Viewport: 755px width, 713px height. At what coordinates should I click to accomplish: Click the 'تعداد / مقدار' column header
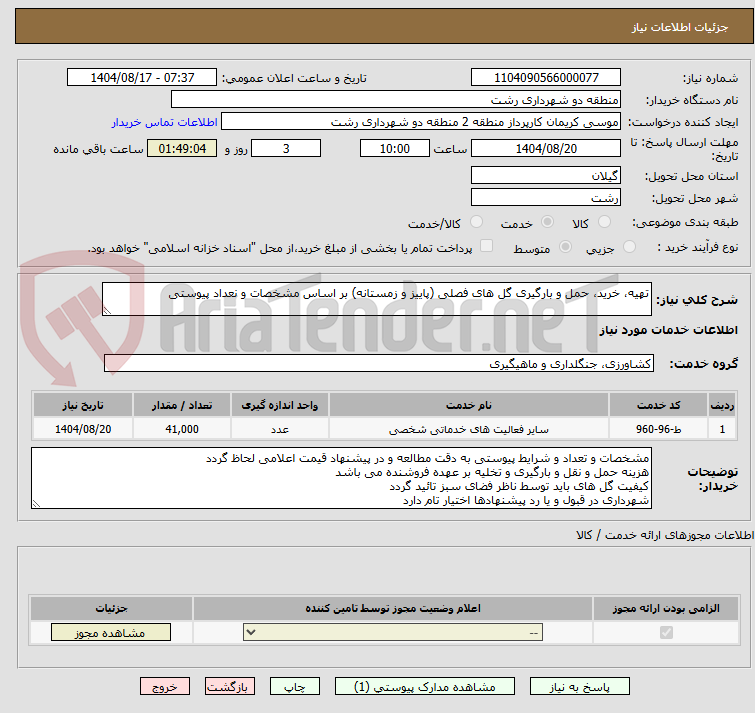click(182, 405)
